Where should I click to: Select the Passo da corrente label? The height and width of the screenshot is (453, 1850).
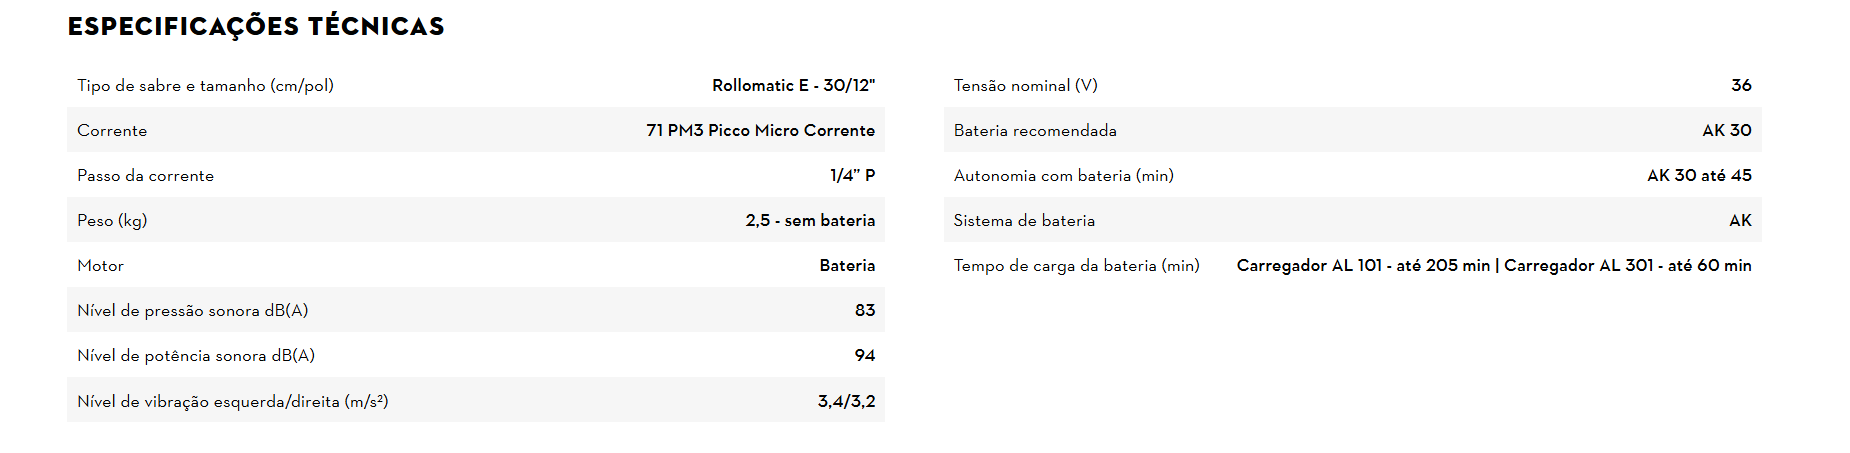[x=145, y=176]
